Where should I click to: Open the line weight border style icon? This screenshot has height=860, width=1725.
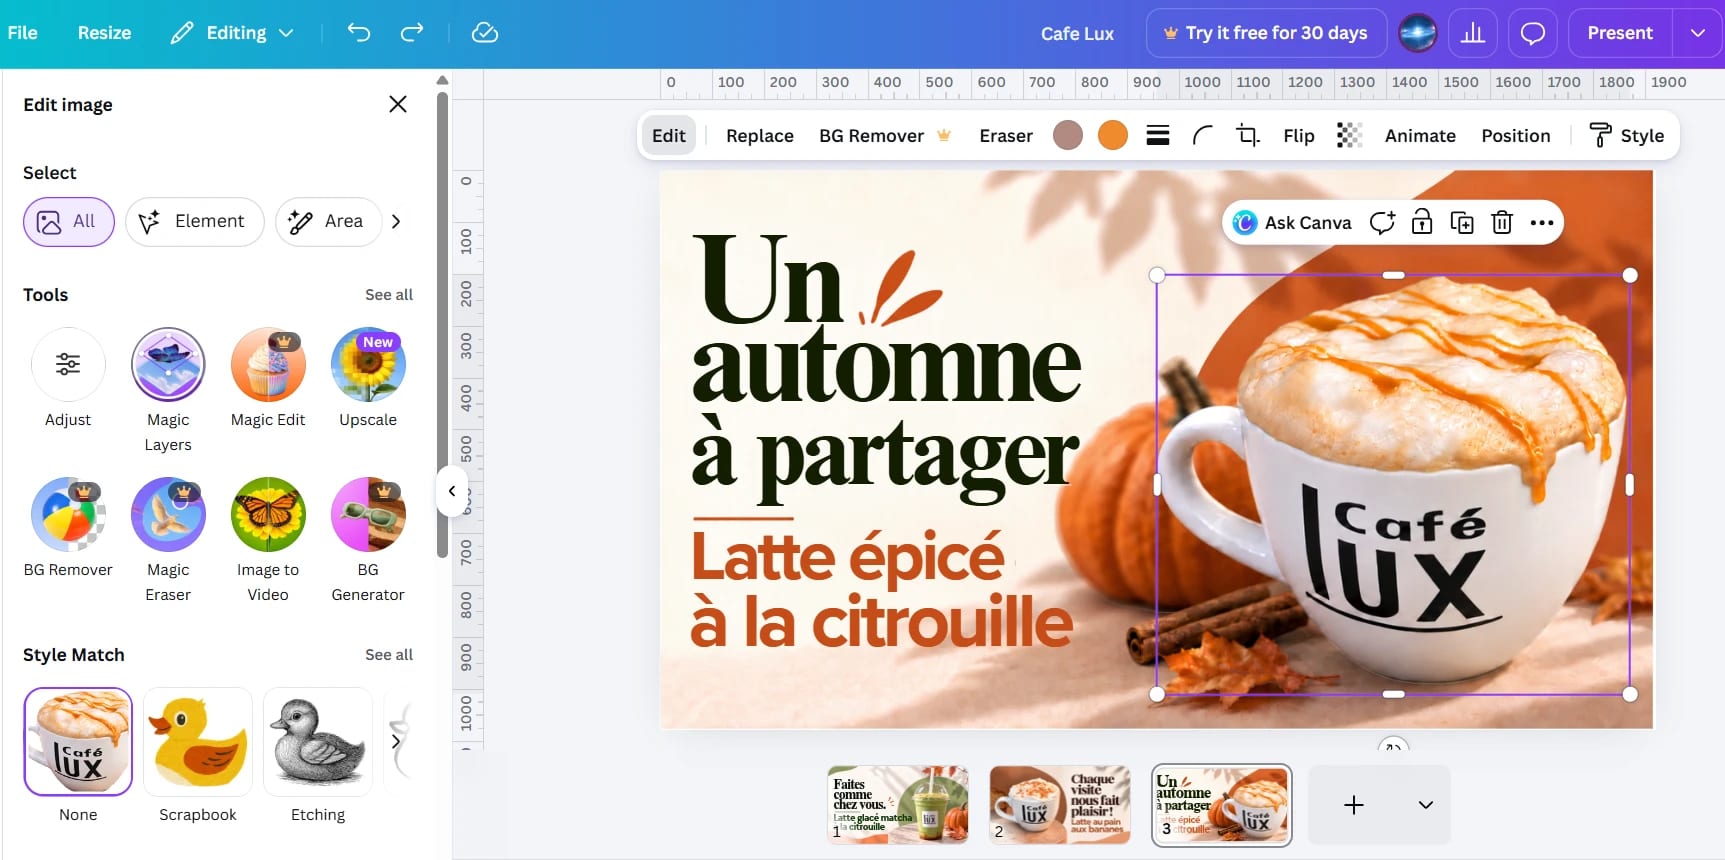coord(1158,135)
